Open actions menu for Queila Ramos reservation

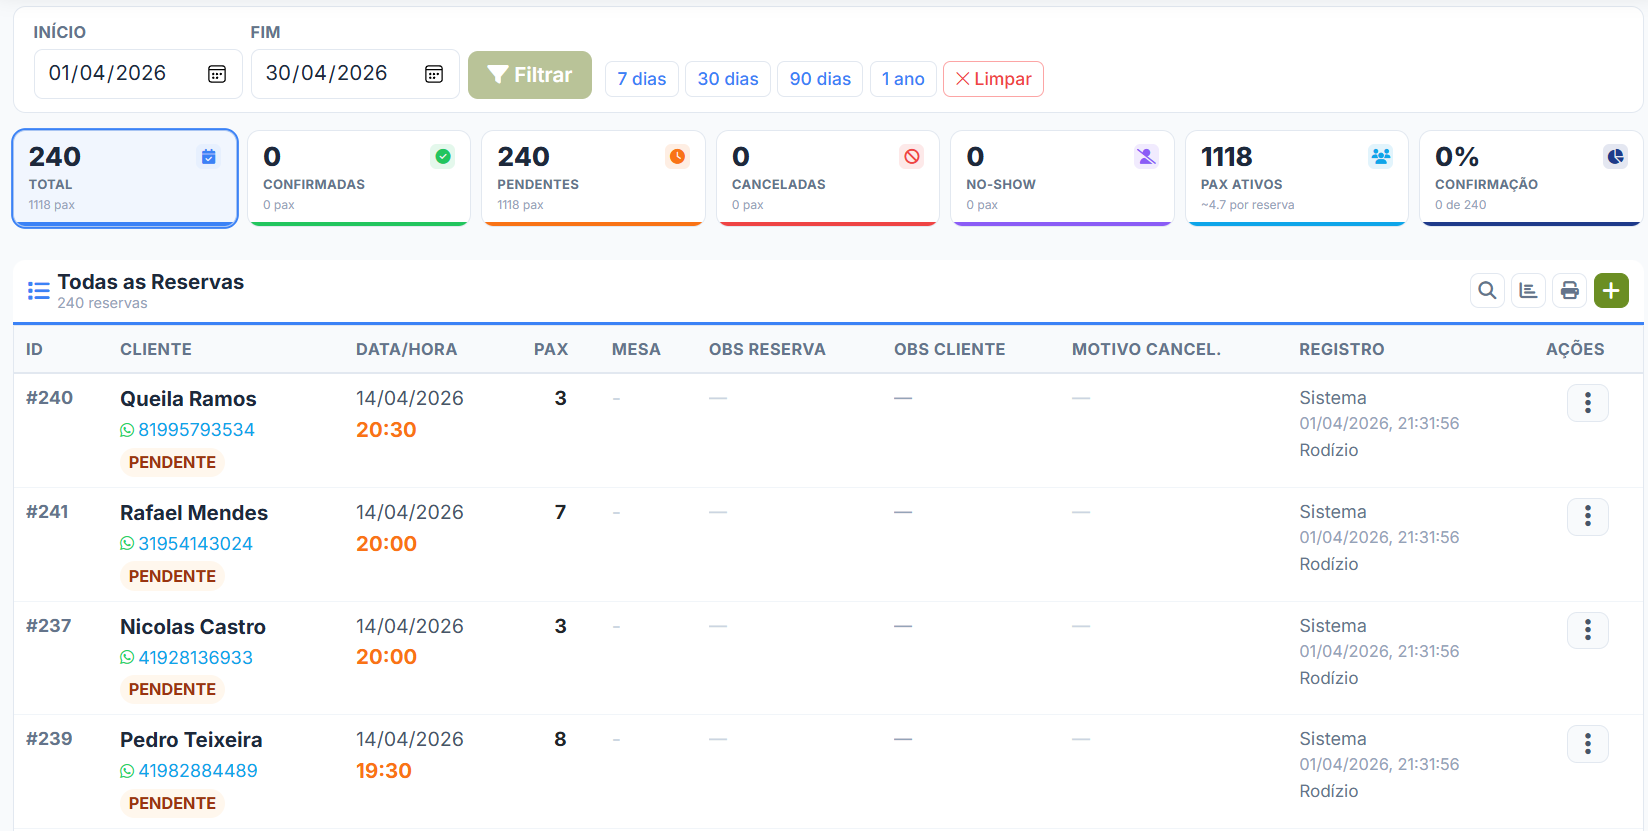tap(1587, 403)
